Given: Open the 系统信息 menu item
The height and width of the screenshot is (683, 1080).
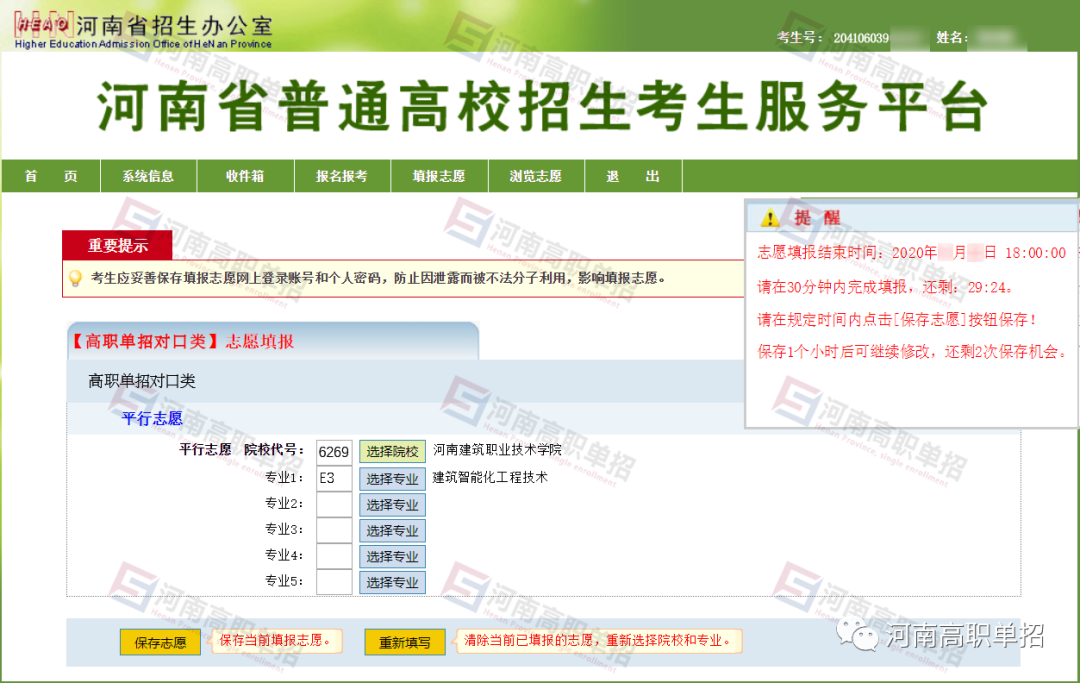Looking at the screenshot, I should tap(146, 175).
